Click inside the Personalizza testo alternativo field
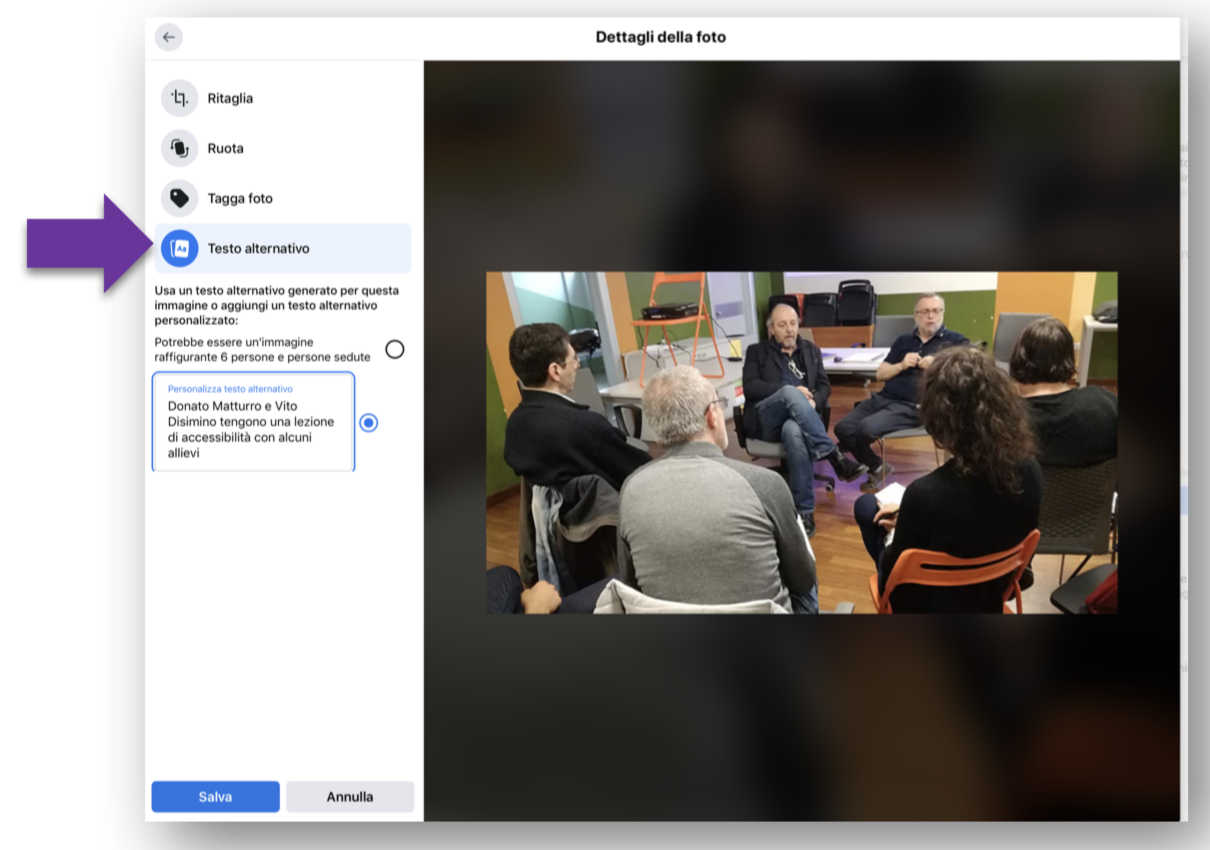1210x850 pixels. pyautogui.click(x=253, y=421)
